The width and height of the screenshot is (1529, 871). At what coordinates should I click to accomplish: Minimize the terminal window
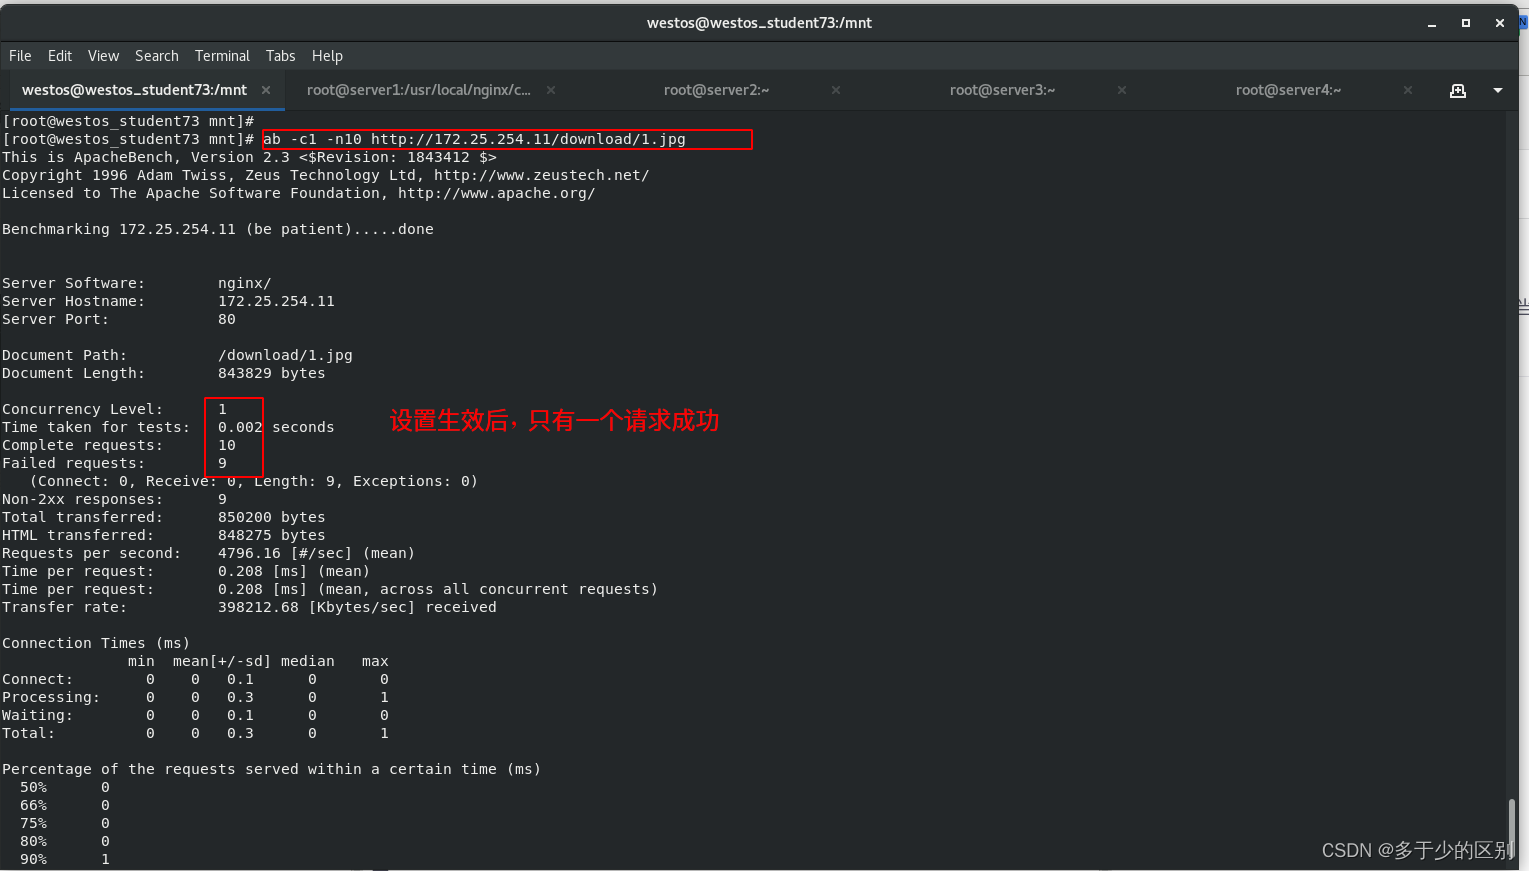1432,23
